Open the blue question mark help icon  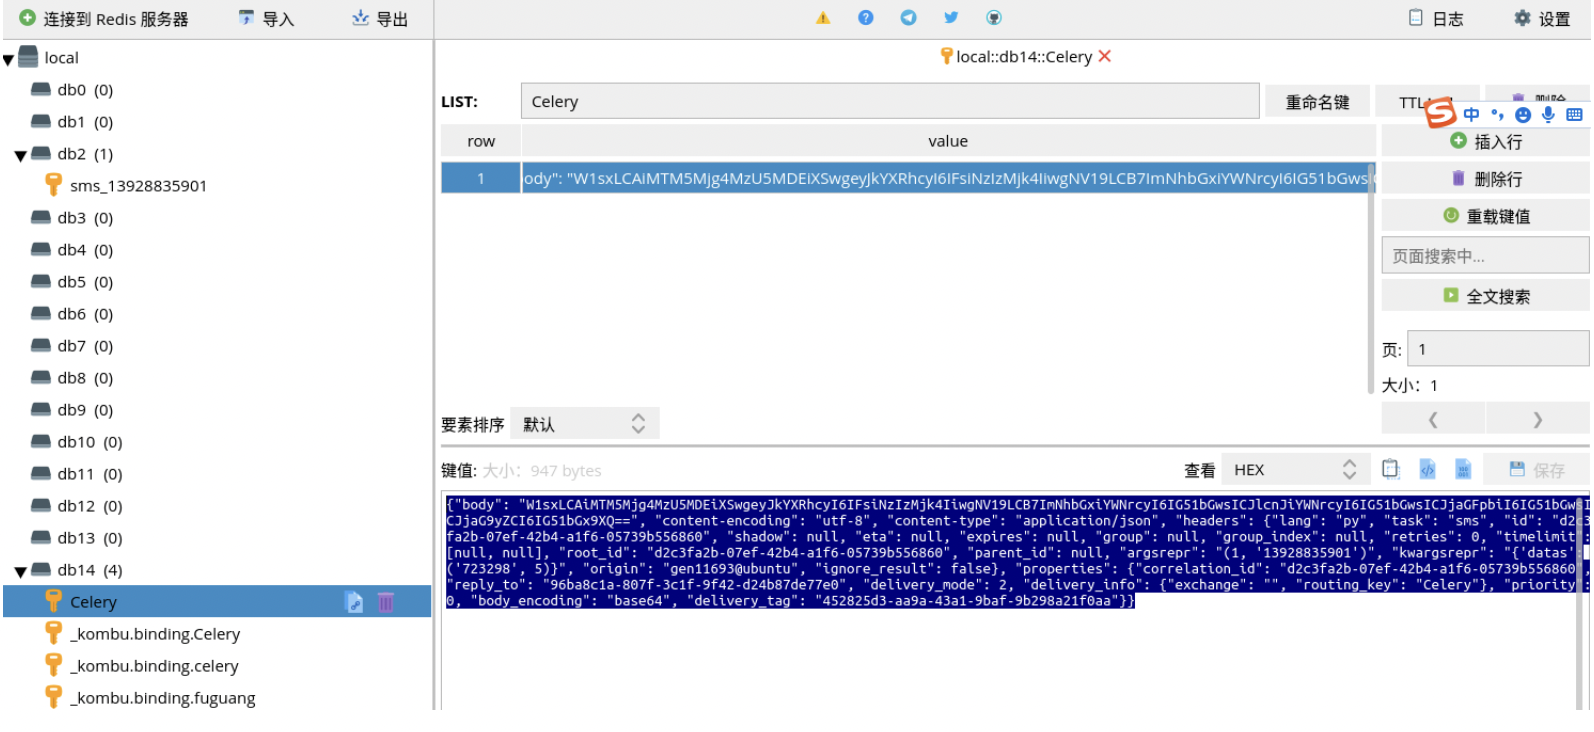[x=866, y=18]
